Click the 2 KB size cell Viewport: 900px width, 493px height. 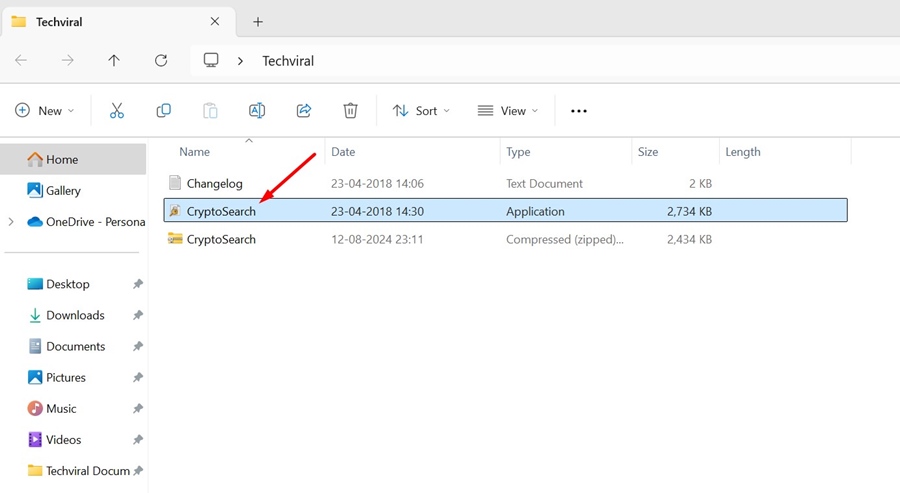point(700,183)
